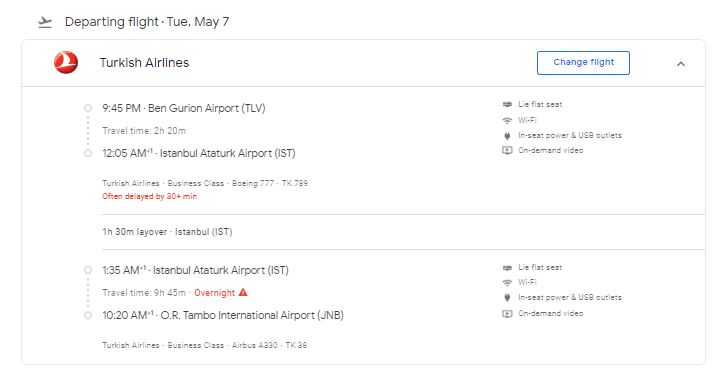Click the Turkish Airlines logo
This screenshot has width=717, height=376.
tap(66, 62)
